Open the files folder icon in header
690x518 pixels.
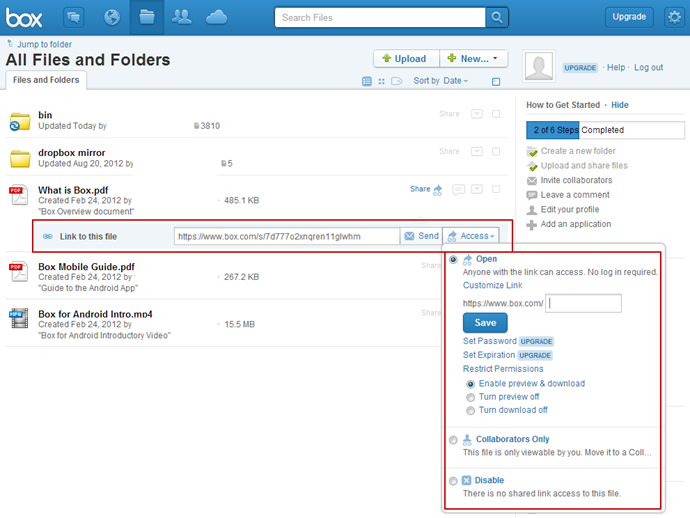pyautogui.click(x=147, y=18)
